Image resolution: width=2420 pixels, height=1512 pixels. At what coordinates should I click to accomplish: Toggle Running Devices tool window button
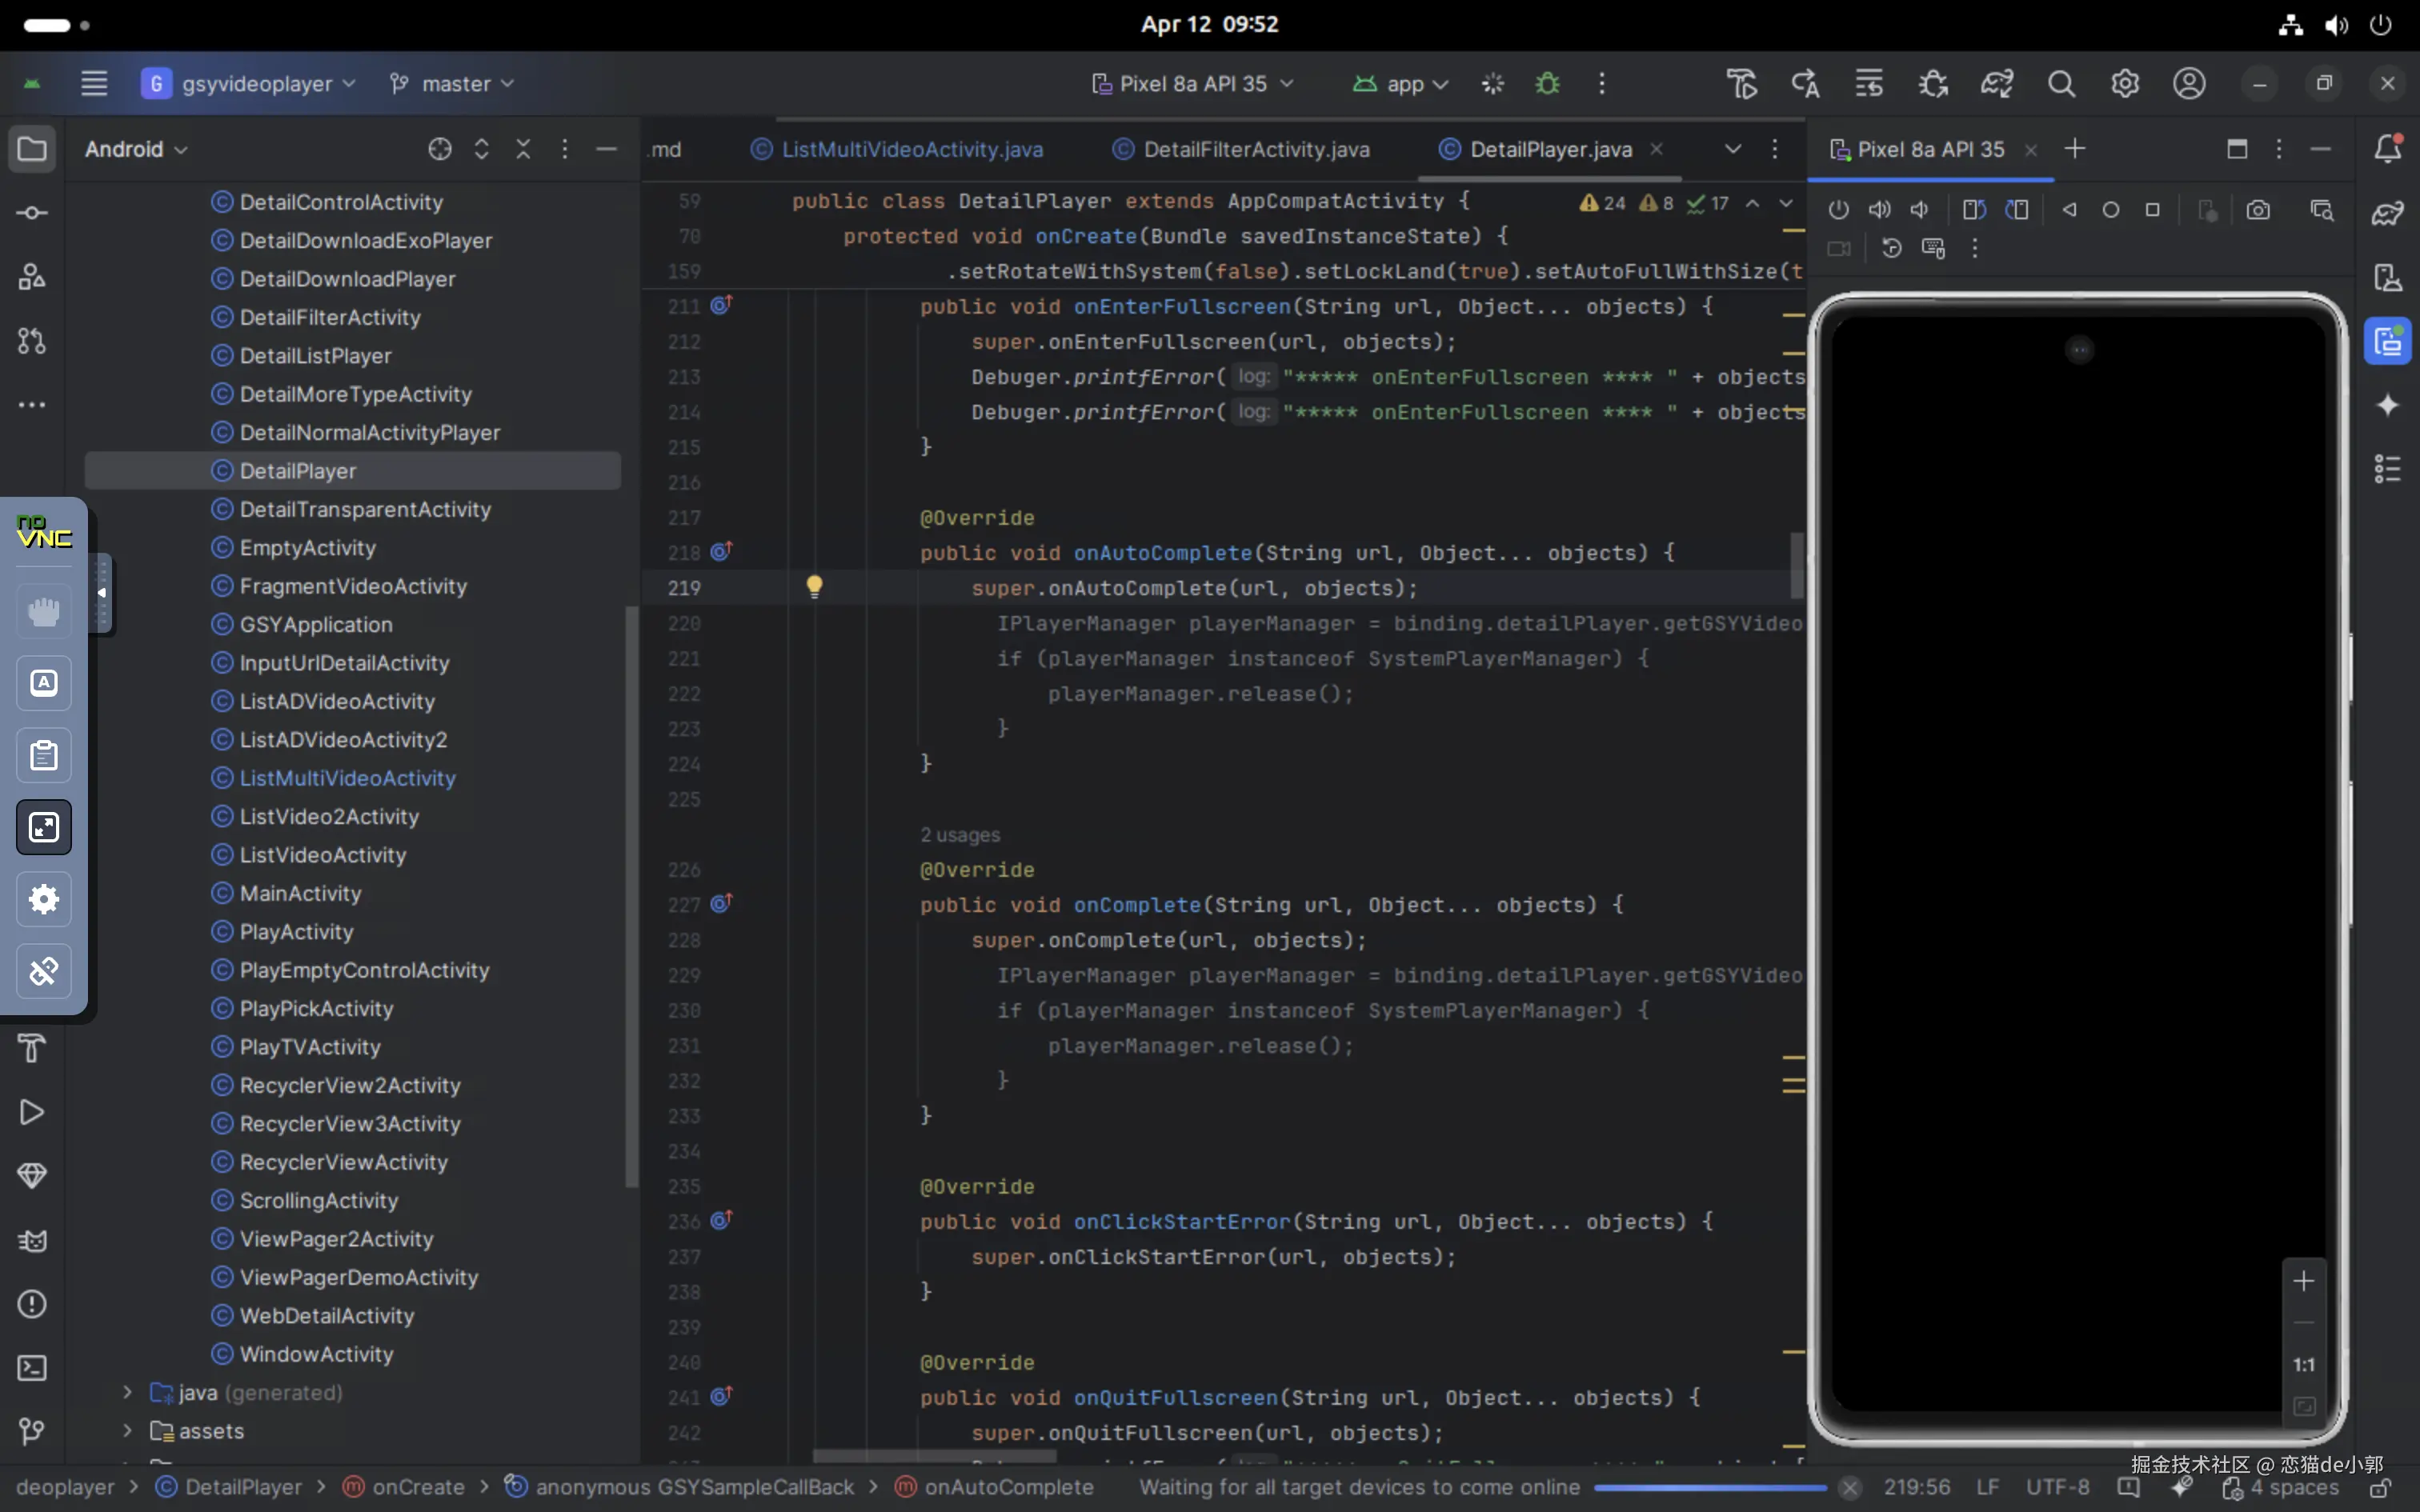[x=2388, y=342]
